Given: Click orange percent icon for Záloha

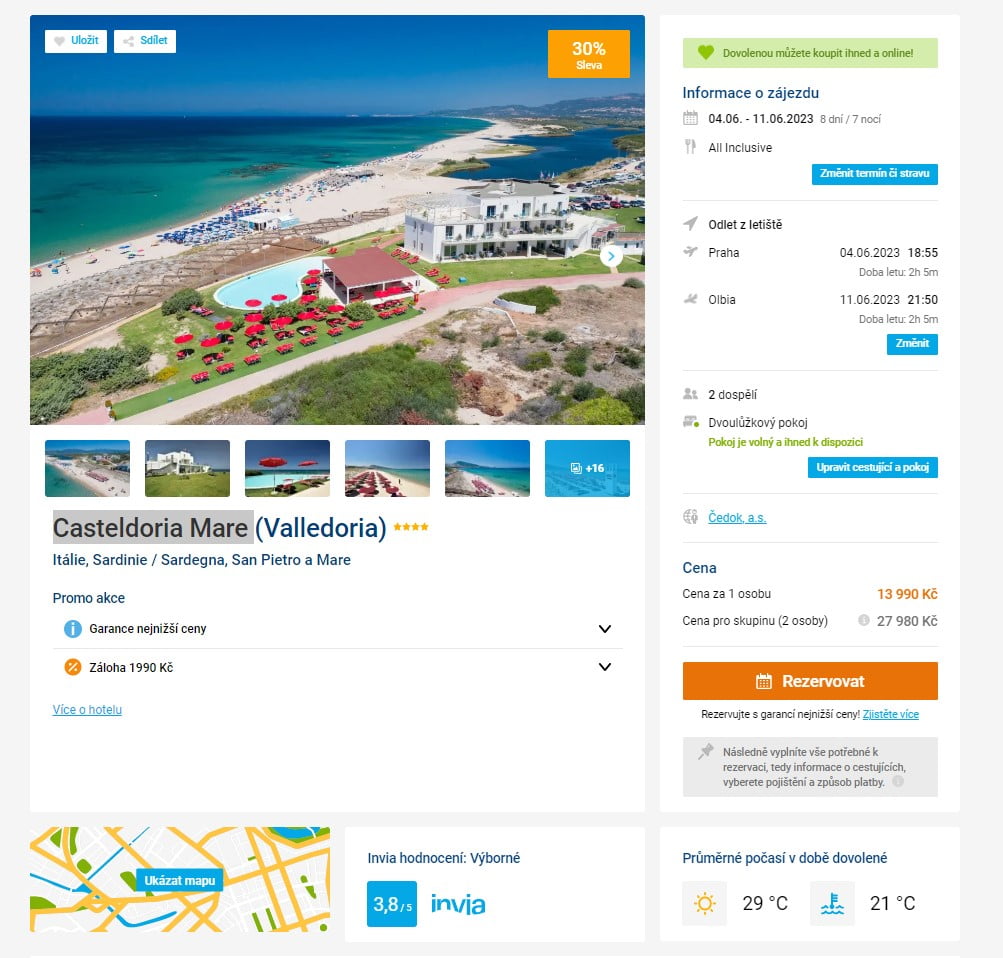Looking at the screenshot, I should tap(72, 667).
